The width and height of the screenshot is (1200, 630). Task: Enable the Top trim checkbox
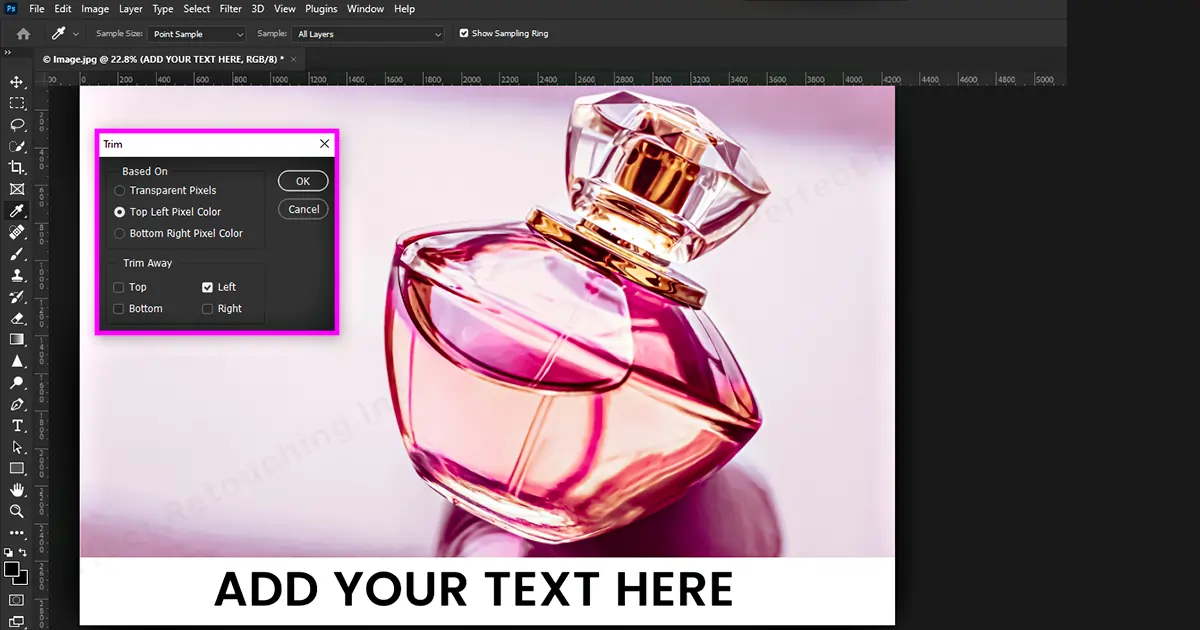pos(119,288)
